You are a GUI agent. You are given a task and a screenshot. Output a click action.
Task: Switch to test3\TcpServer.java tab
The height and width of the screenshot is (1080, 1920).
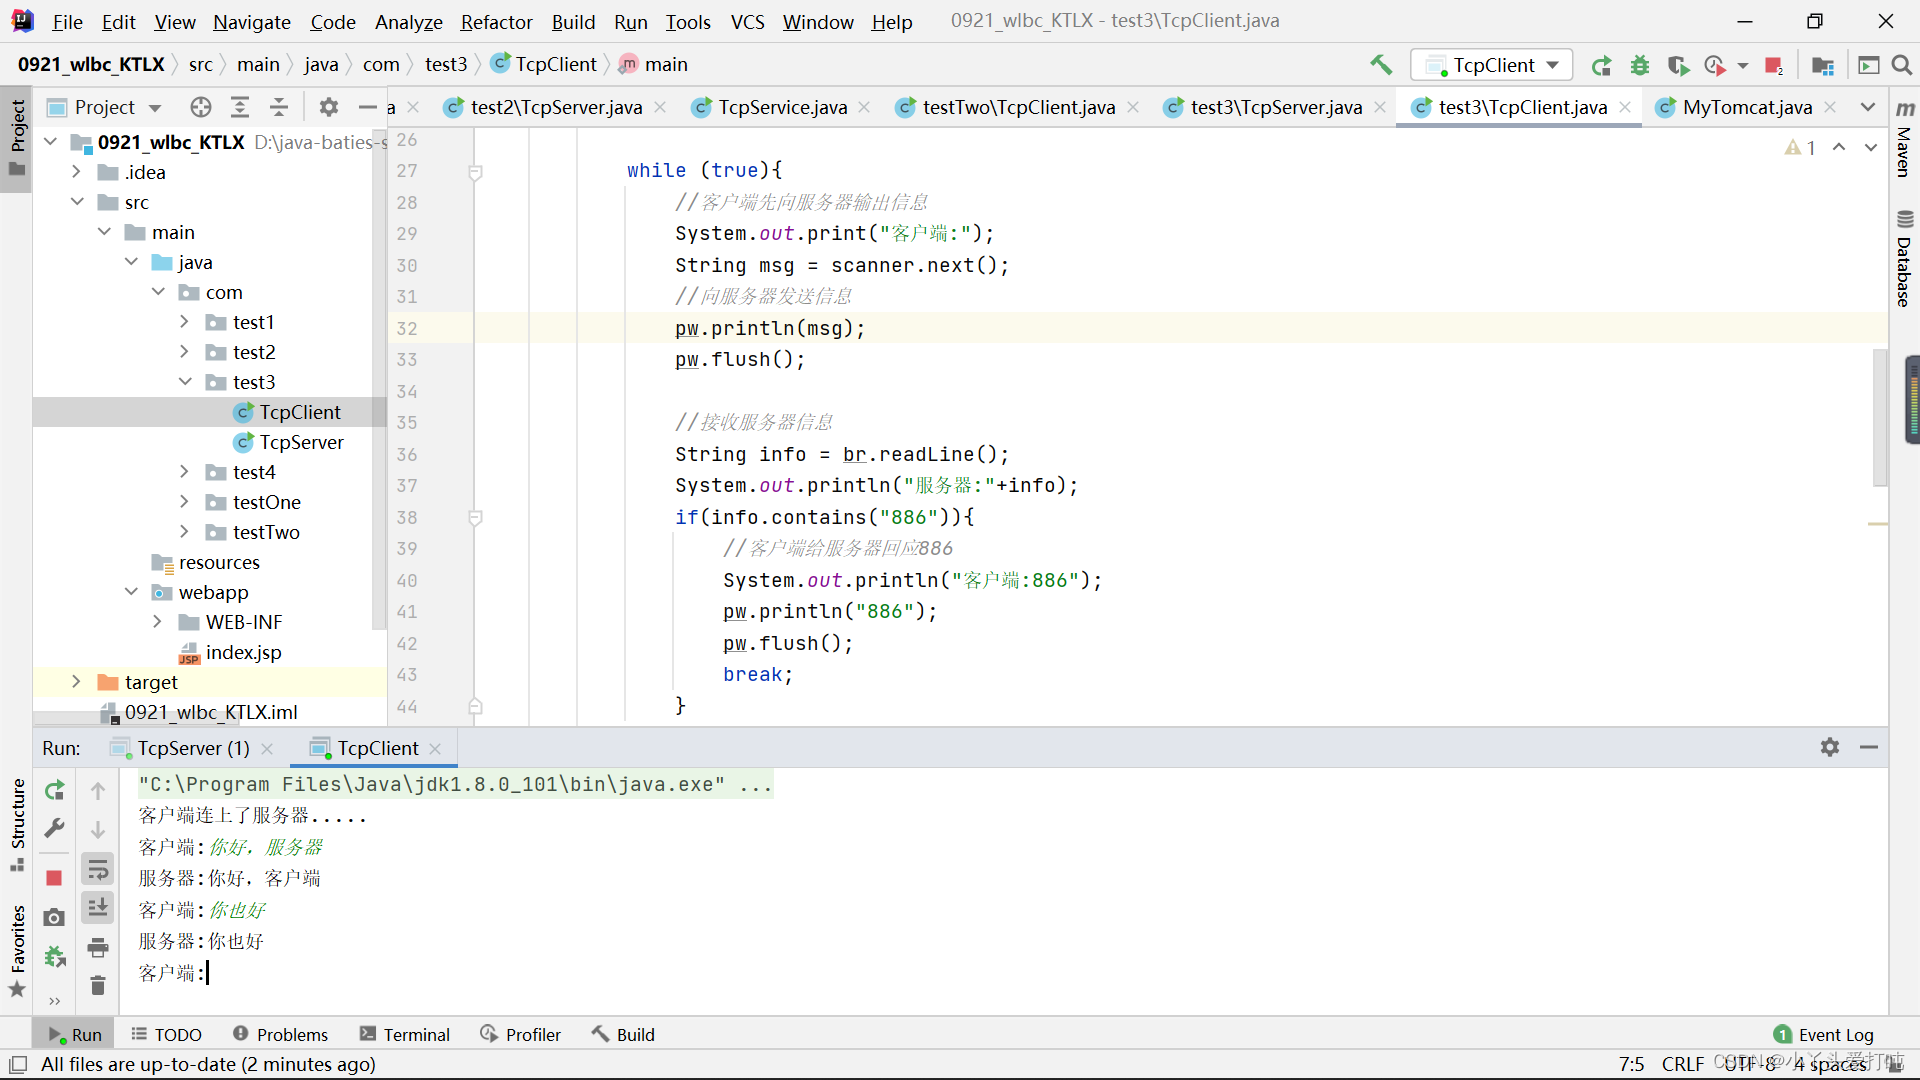[x=1275, y=107]
